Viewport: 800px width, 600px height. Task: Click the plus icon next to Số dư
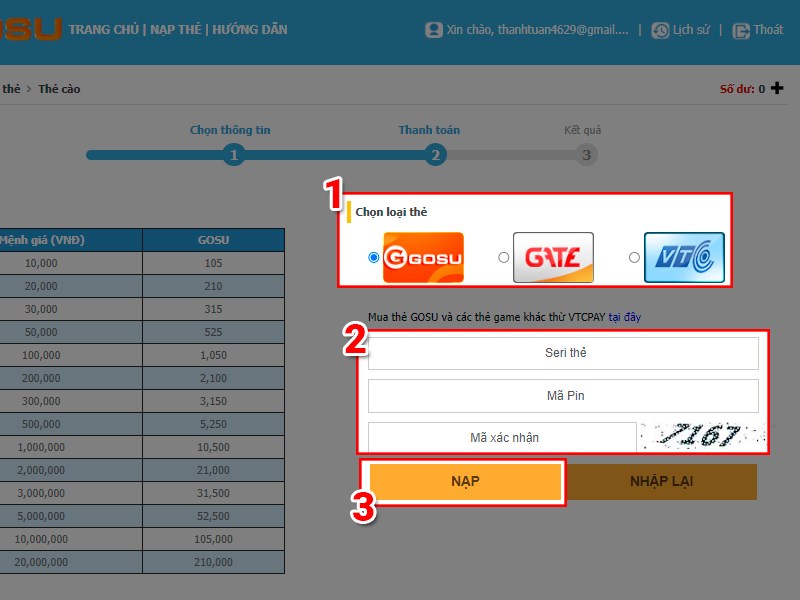[777, 88]
